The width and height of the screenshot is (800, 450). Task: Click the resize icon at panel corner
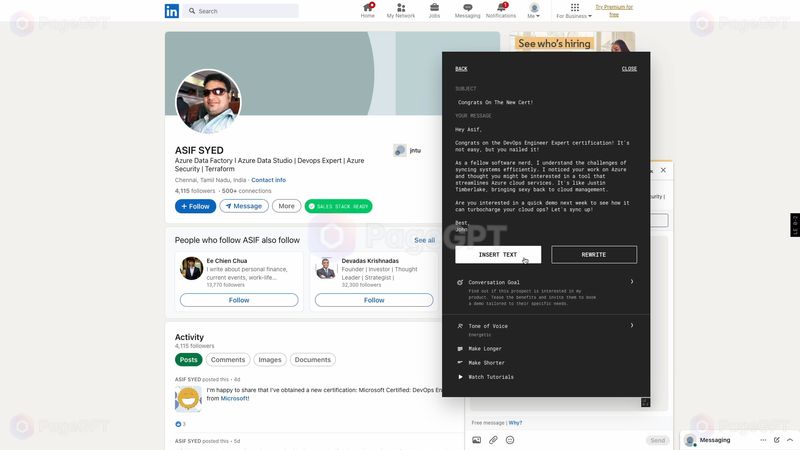tap(645, 403)
